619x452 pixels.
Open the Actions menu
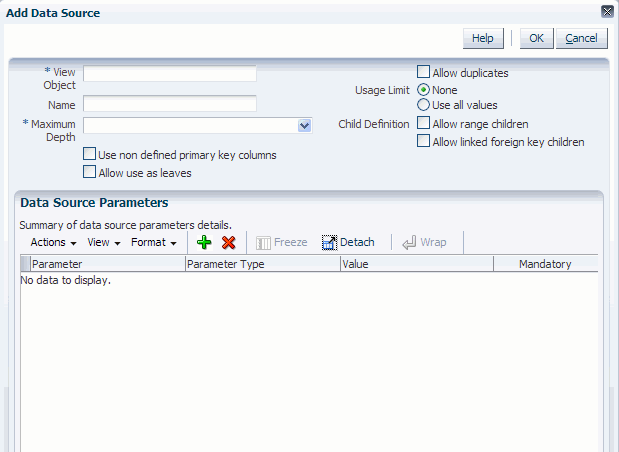click(x=53, y=242)
